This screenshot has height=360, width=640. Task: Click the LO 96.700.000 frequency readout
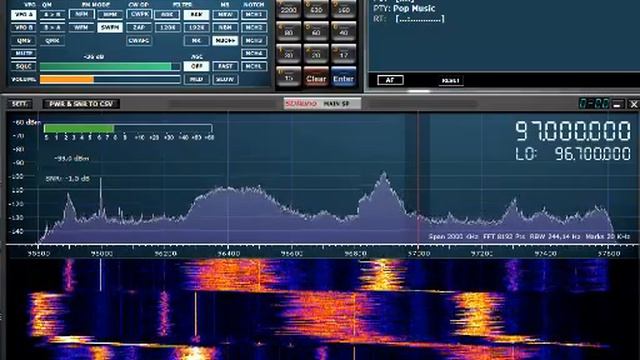pos(573,154)
